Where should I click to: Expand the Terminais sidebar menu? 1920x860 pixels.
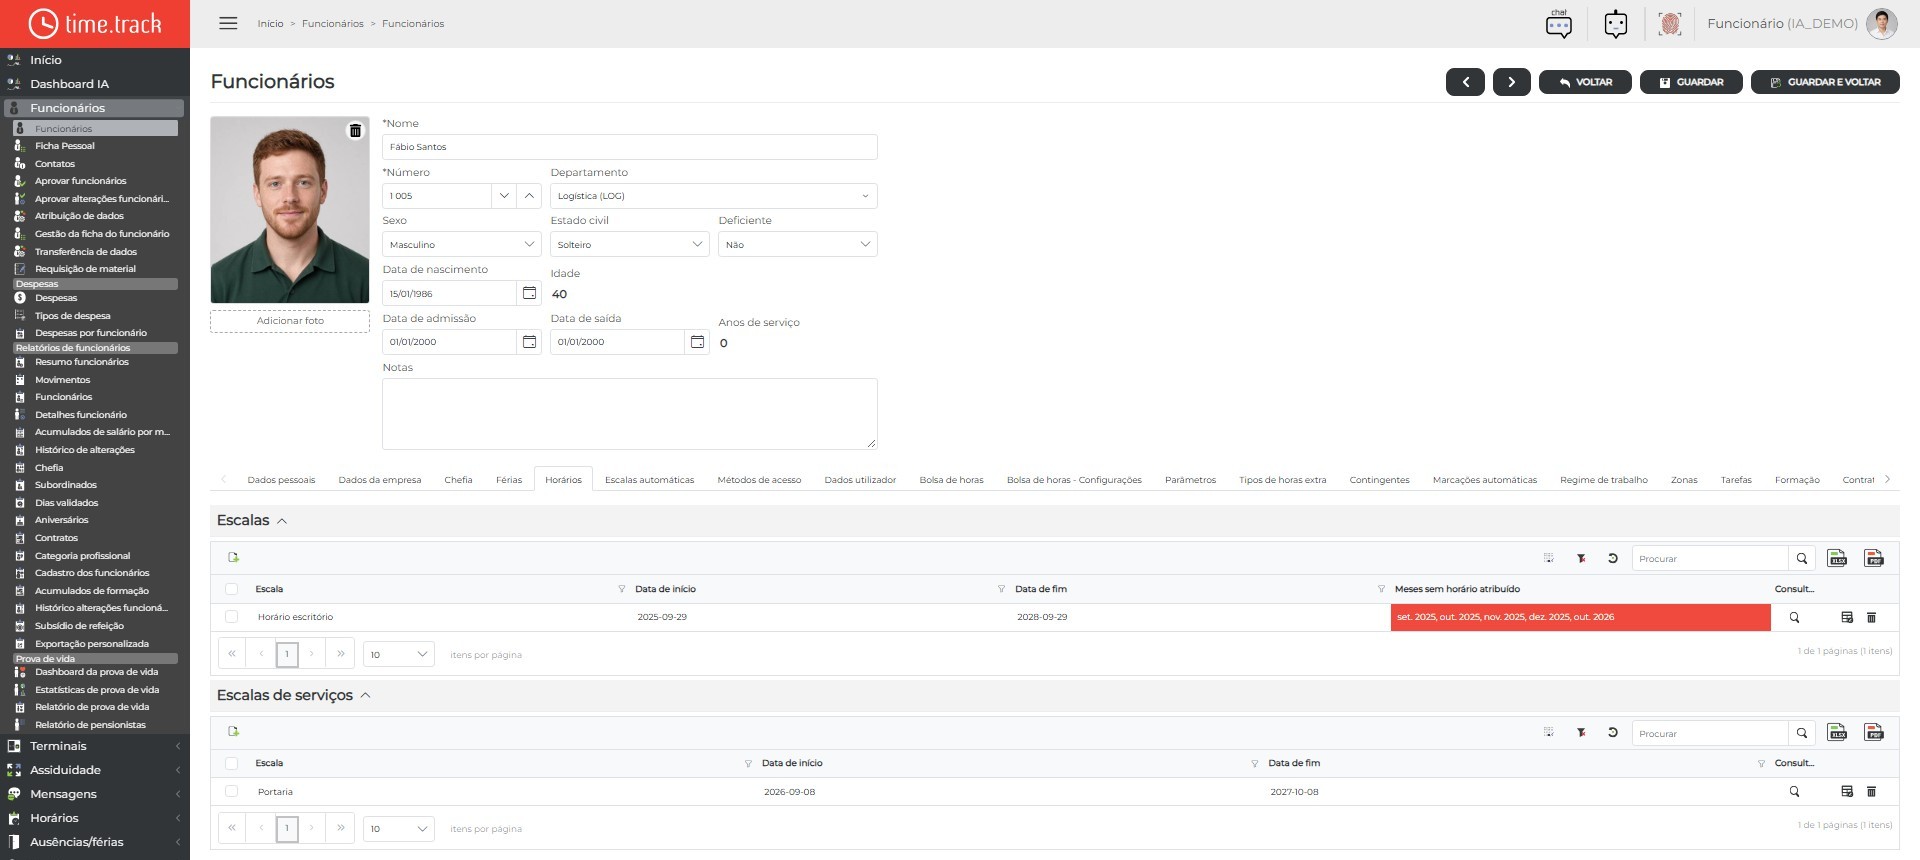(x=95, y=746)
